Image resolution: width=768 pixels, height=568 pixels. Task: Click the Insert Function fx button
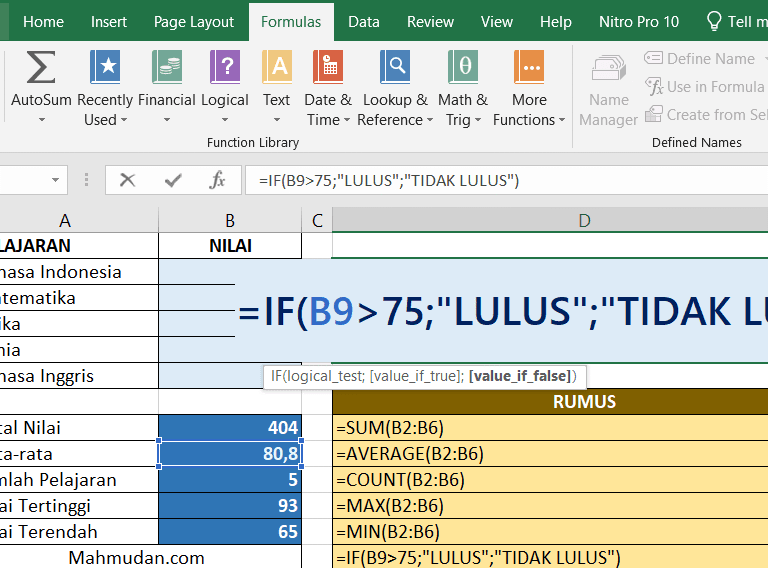[217, 181]
